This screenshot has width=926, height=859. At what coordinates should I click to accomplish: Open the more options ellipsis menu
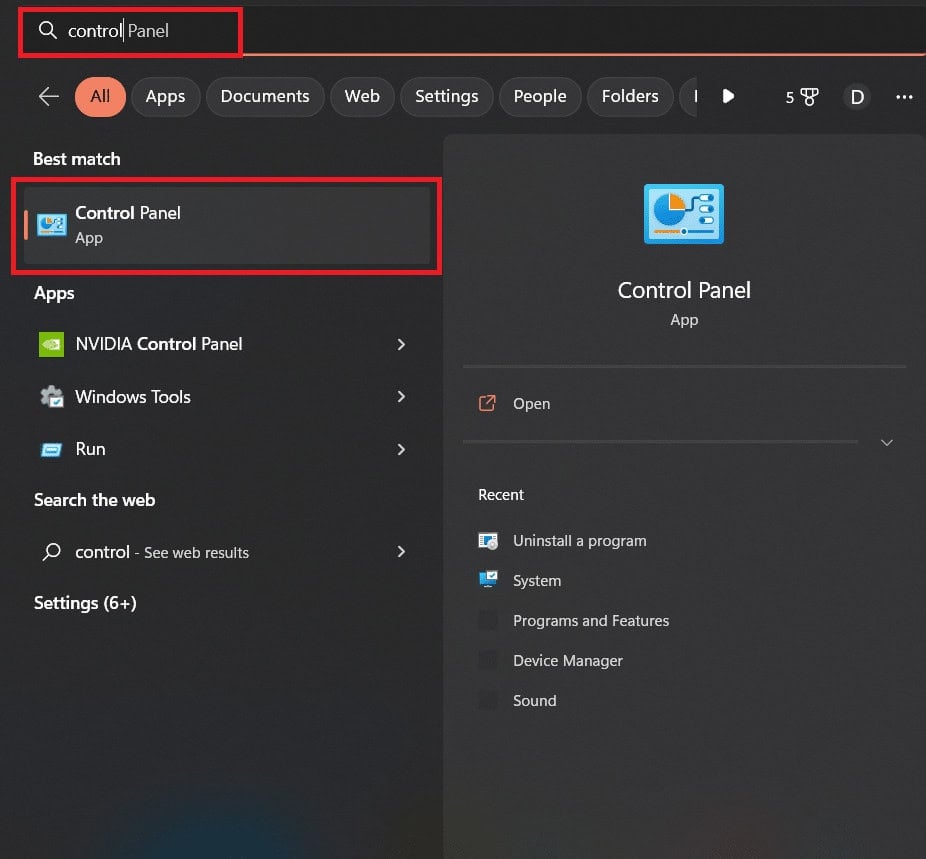[904, 96]
